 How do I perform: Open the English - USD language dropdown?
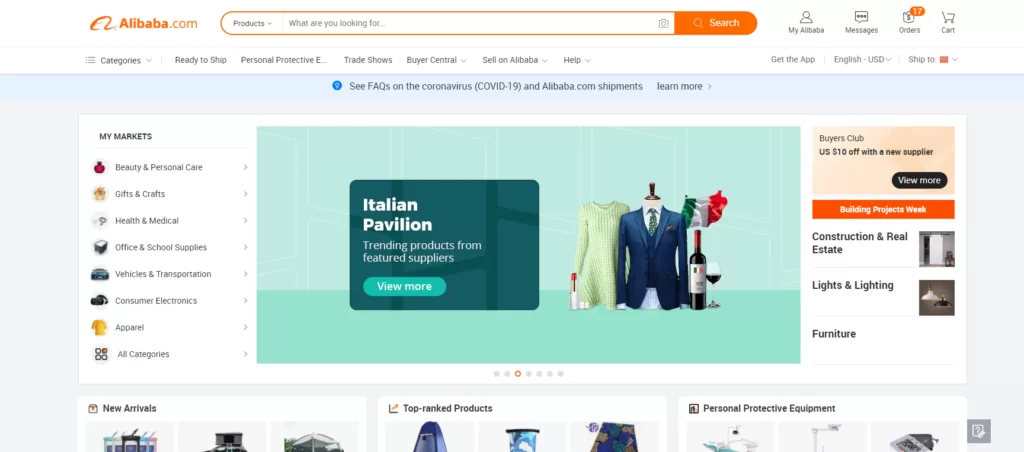coord(864,60)
